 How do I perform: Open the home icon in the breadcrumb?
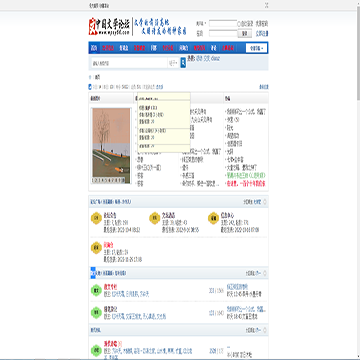(90, 77)
